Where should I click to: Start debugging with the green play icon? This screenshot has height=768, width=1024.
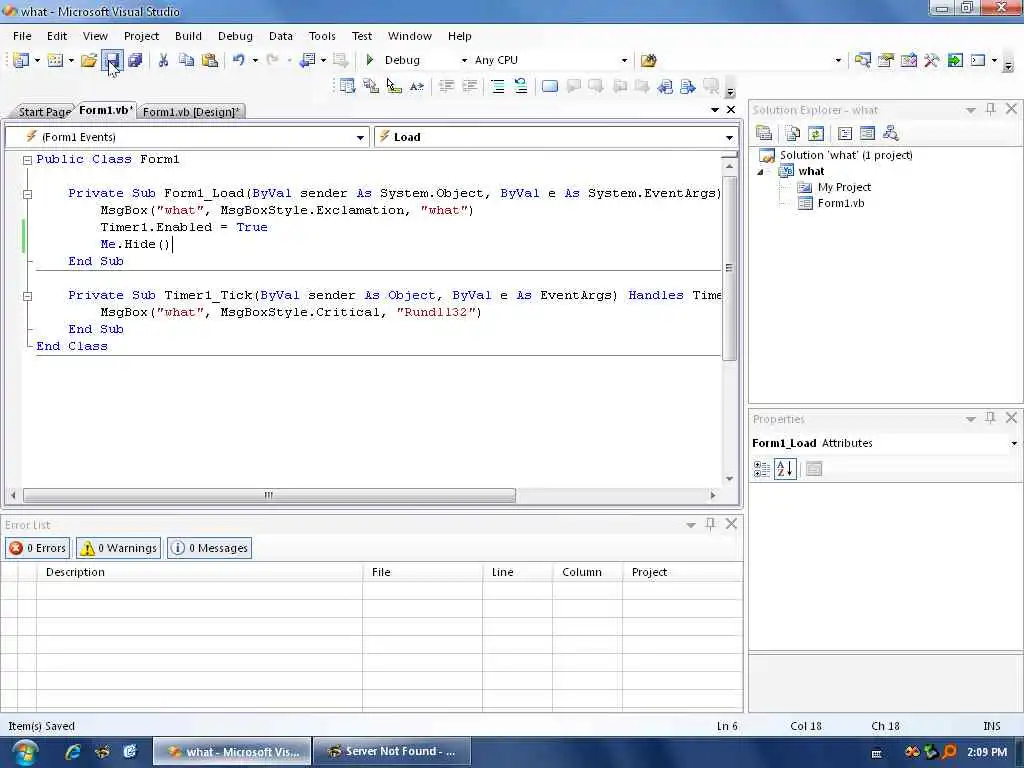click(370, 60)
